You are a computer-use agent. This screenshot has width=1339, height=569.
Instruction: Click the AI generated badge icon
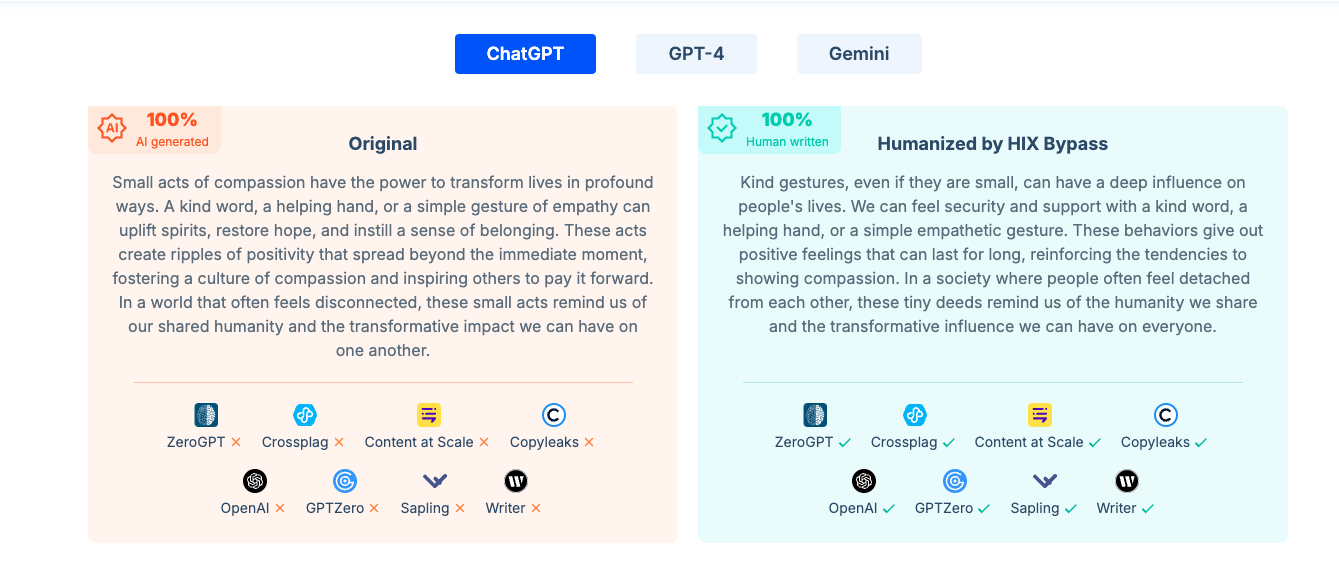click(112, 128)
